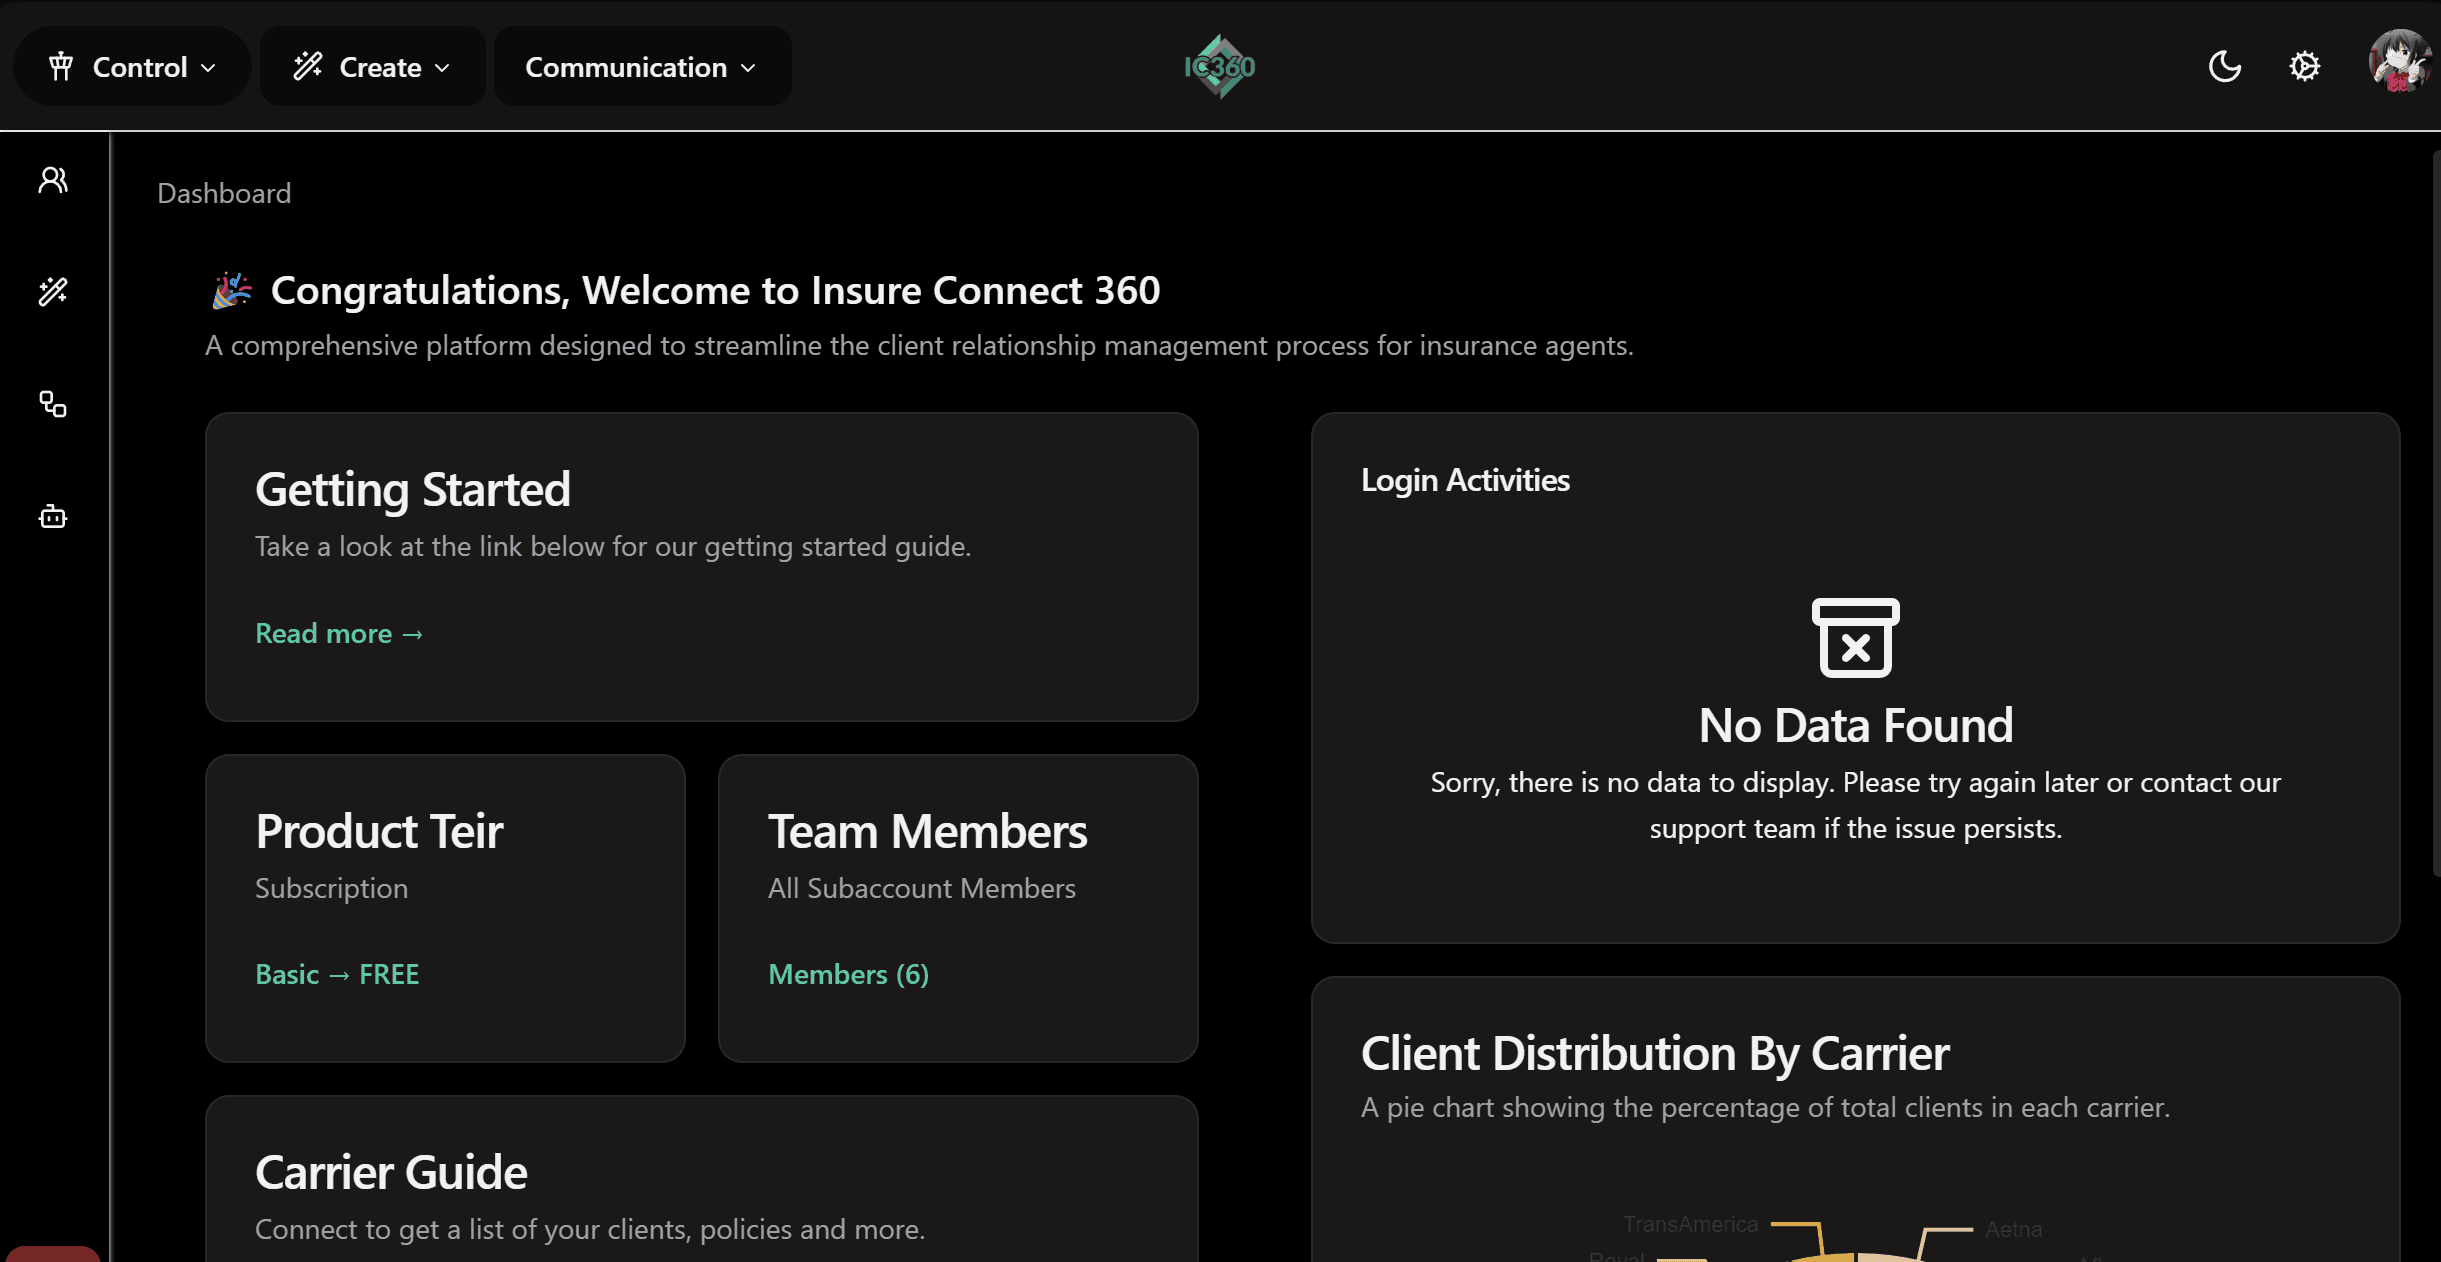Screen dimensions: 2441x1262
Task: Click the Getting Started card heading
Action: [413, 490]
